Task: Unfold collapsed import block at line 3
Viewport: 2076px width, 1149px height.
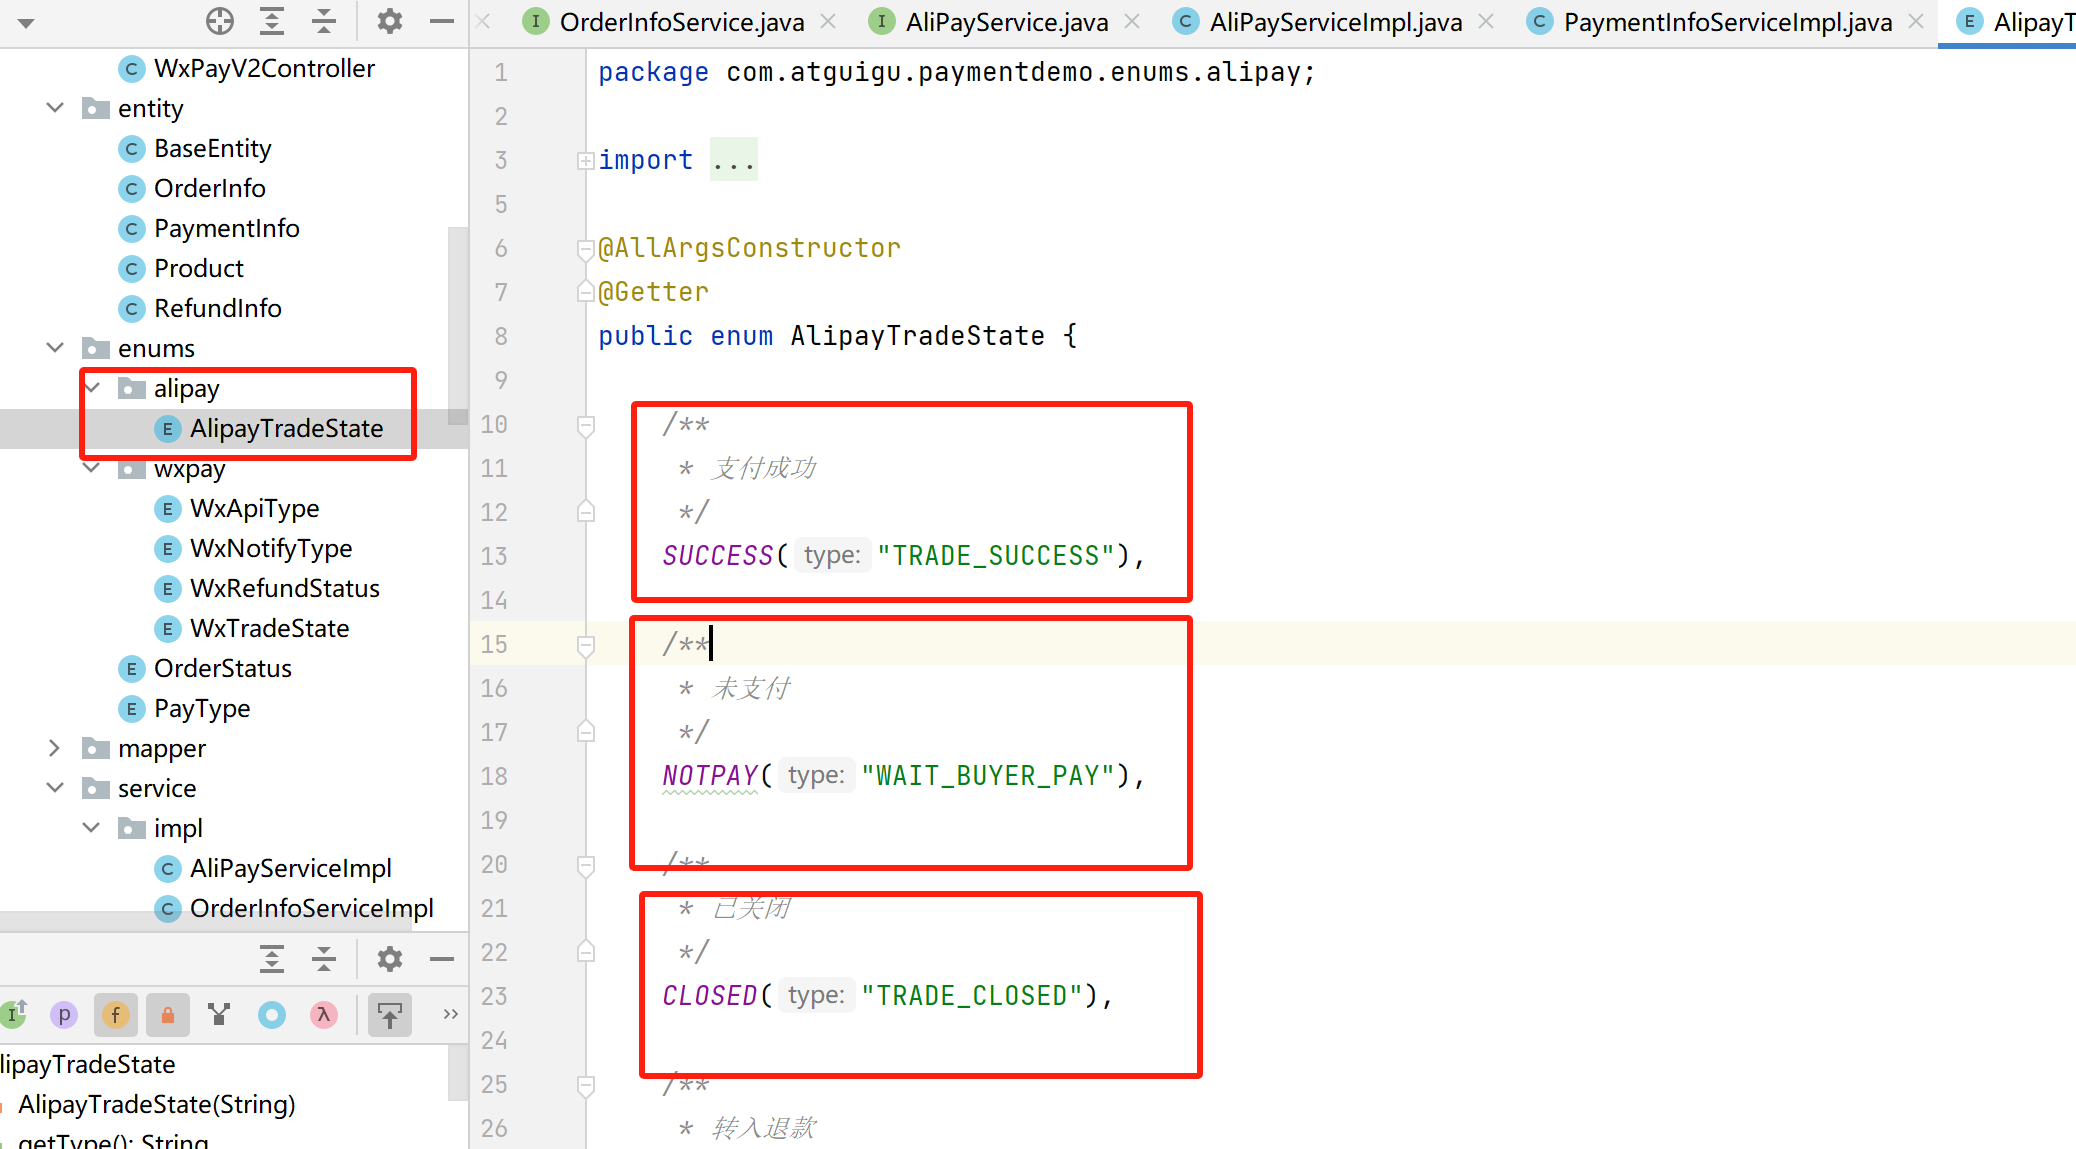Action: 586,160
